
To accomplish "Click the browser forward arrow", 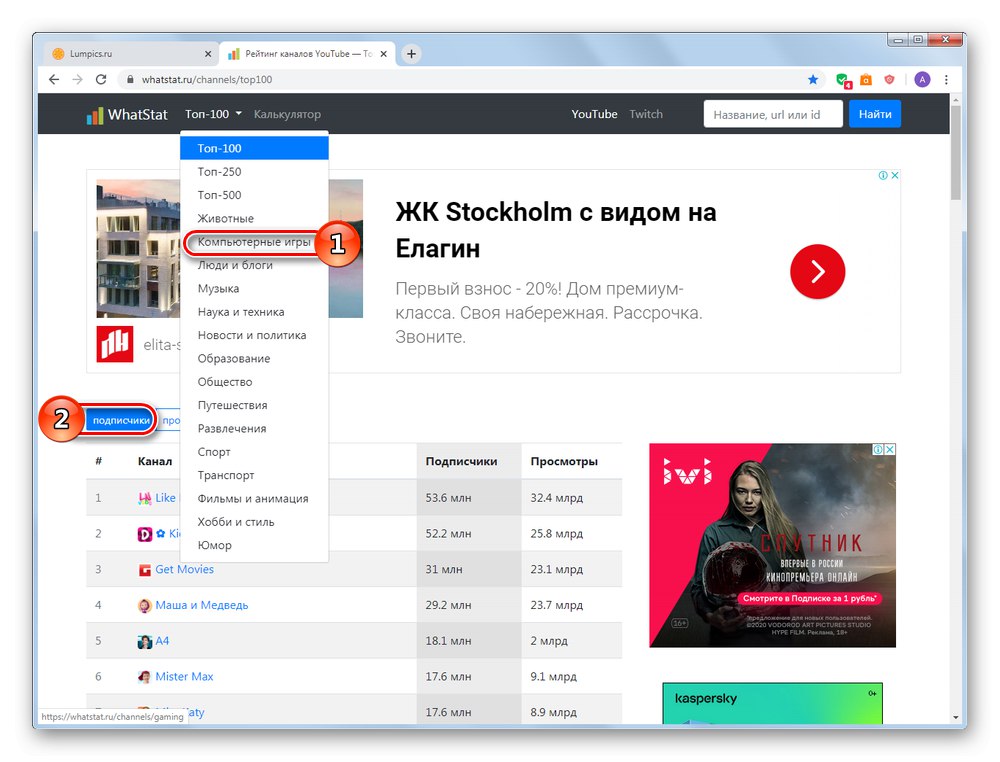I will tap(77, 79).
